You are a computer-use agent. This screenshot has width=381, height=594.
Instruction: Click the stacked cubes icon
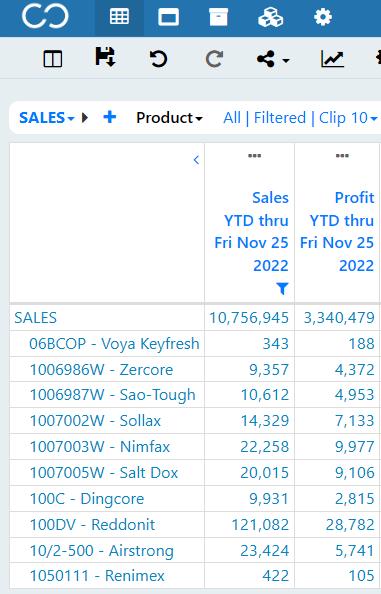[x=270, y=17]
